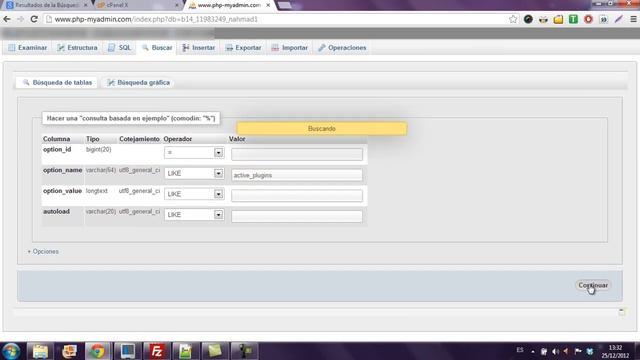
Task: Open the Exportar tab
Action: point(243,48)
